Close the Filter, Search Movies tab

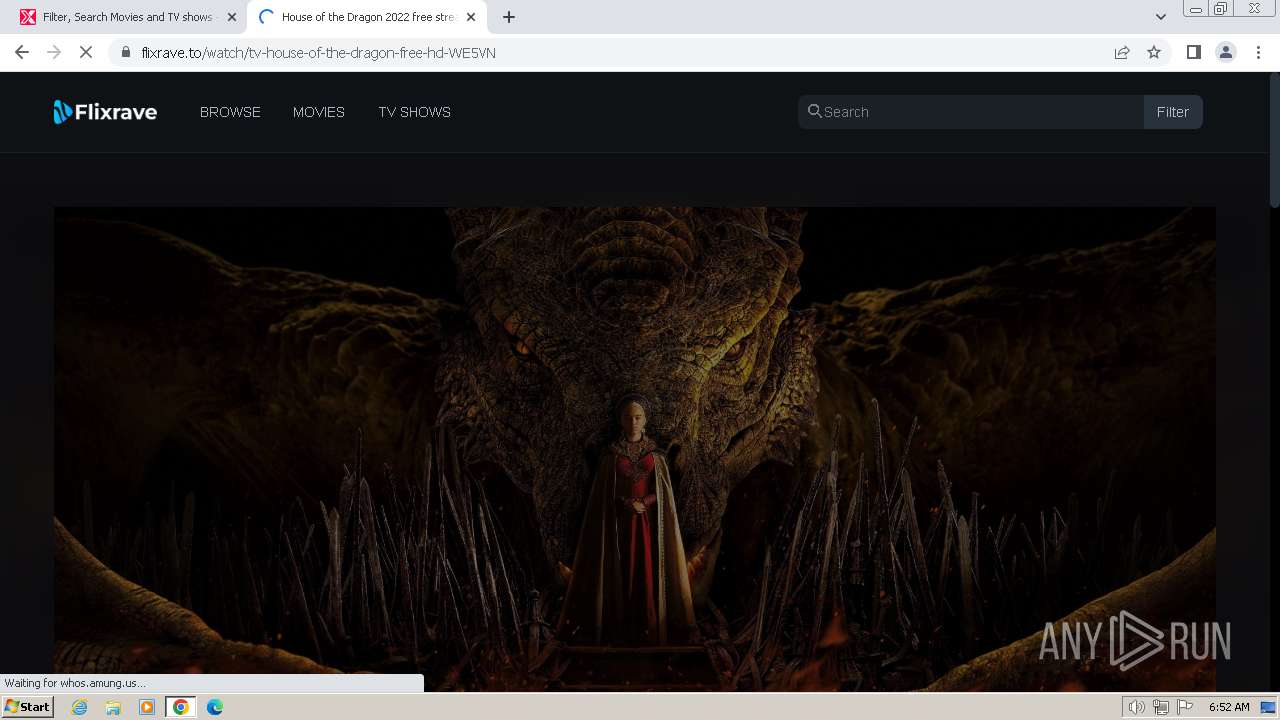point(232,17)
